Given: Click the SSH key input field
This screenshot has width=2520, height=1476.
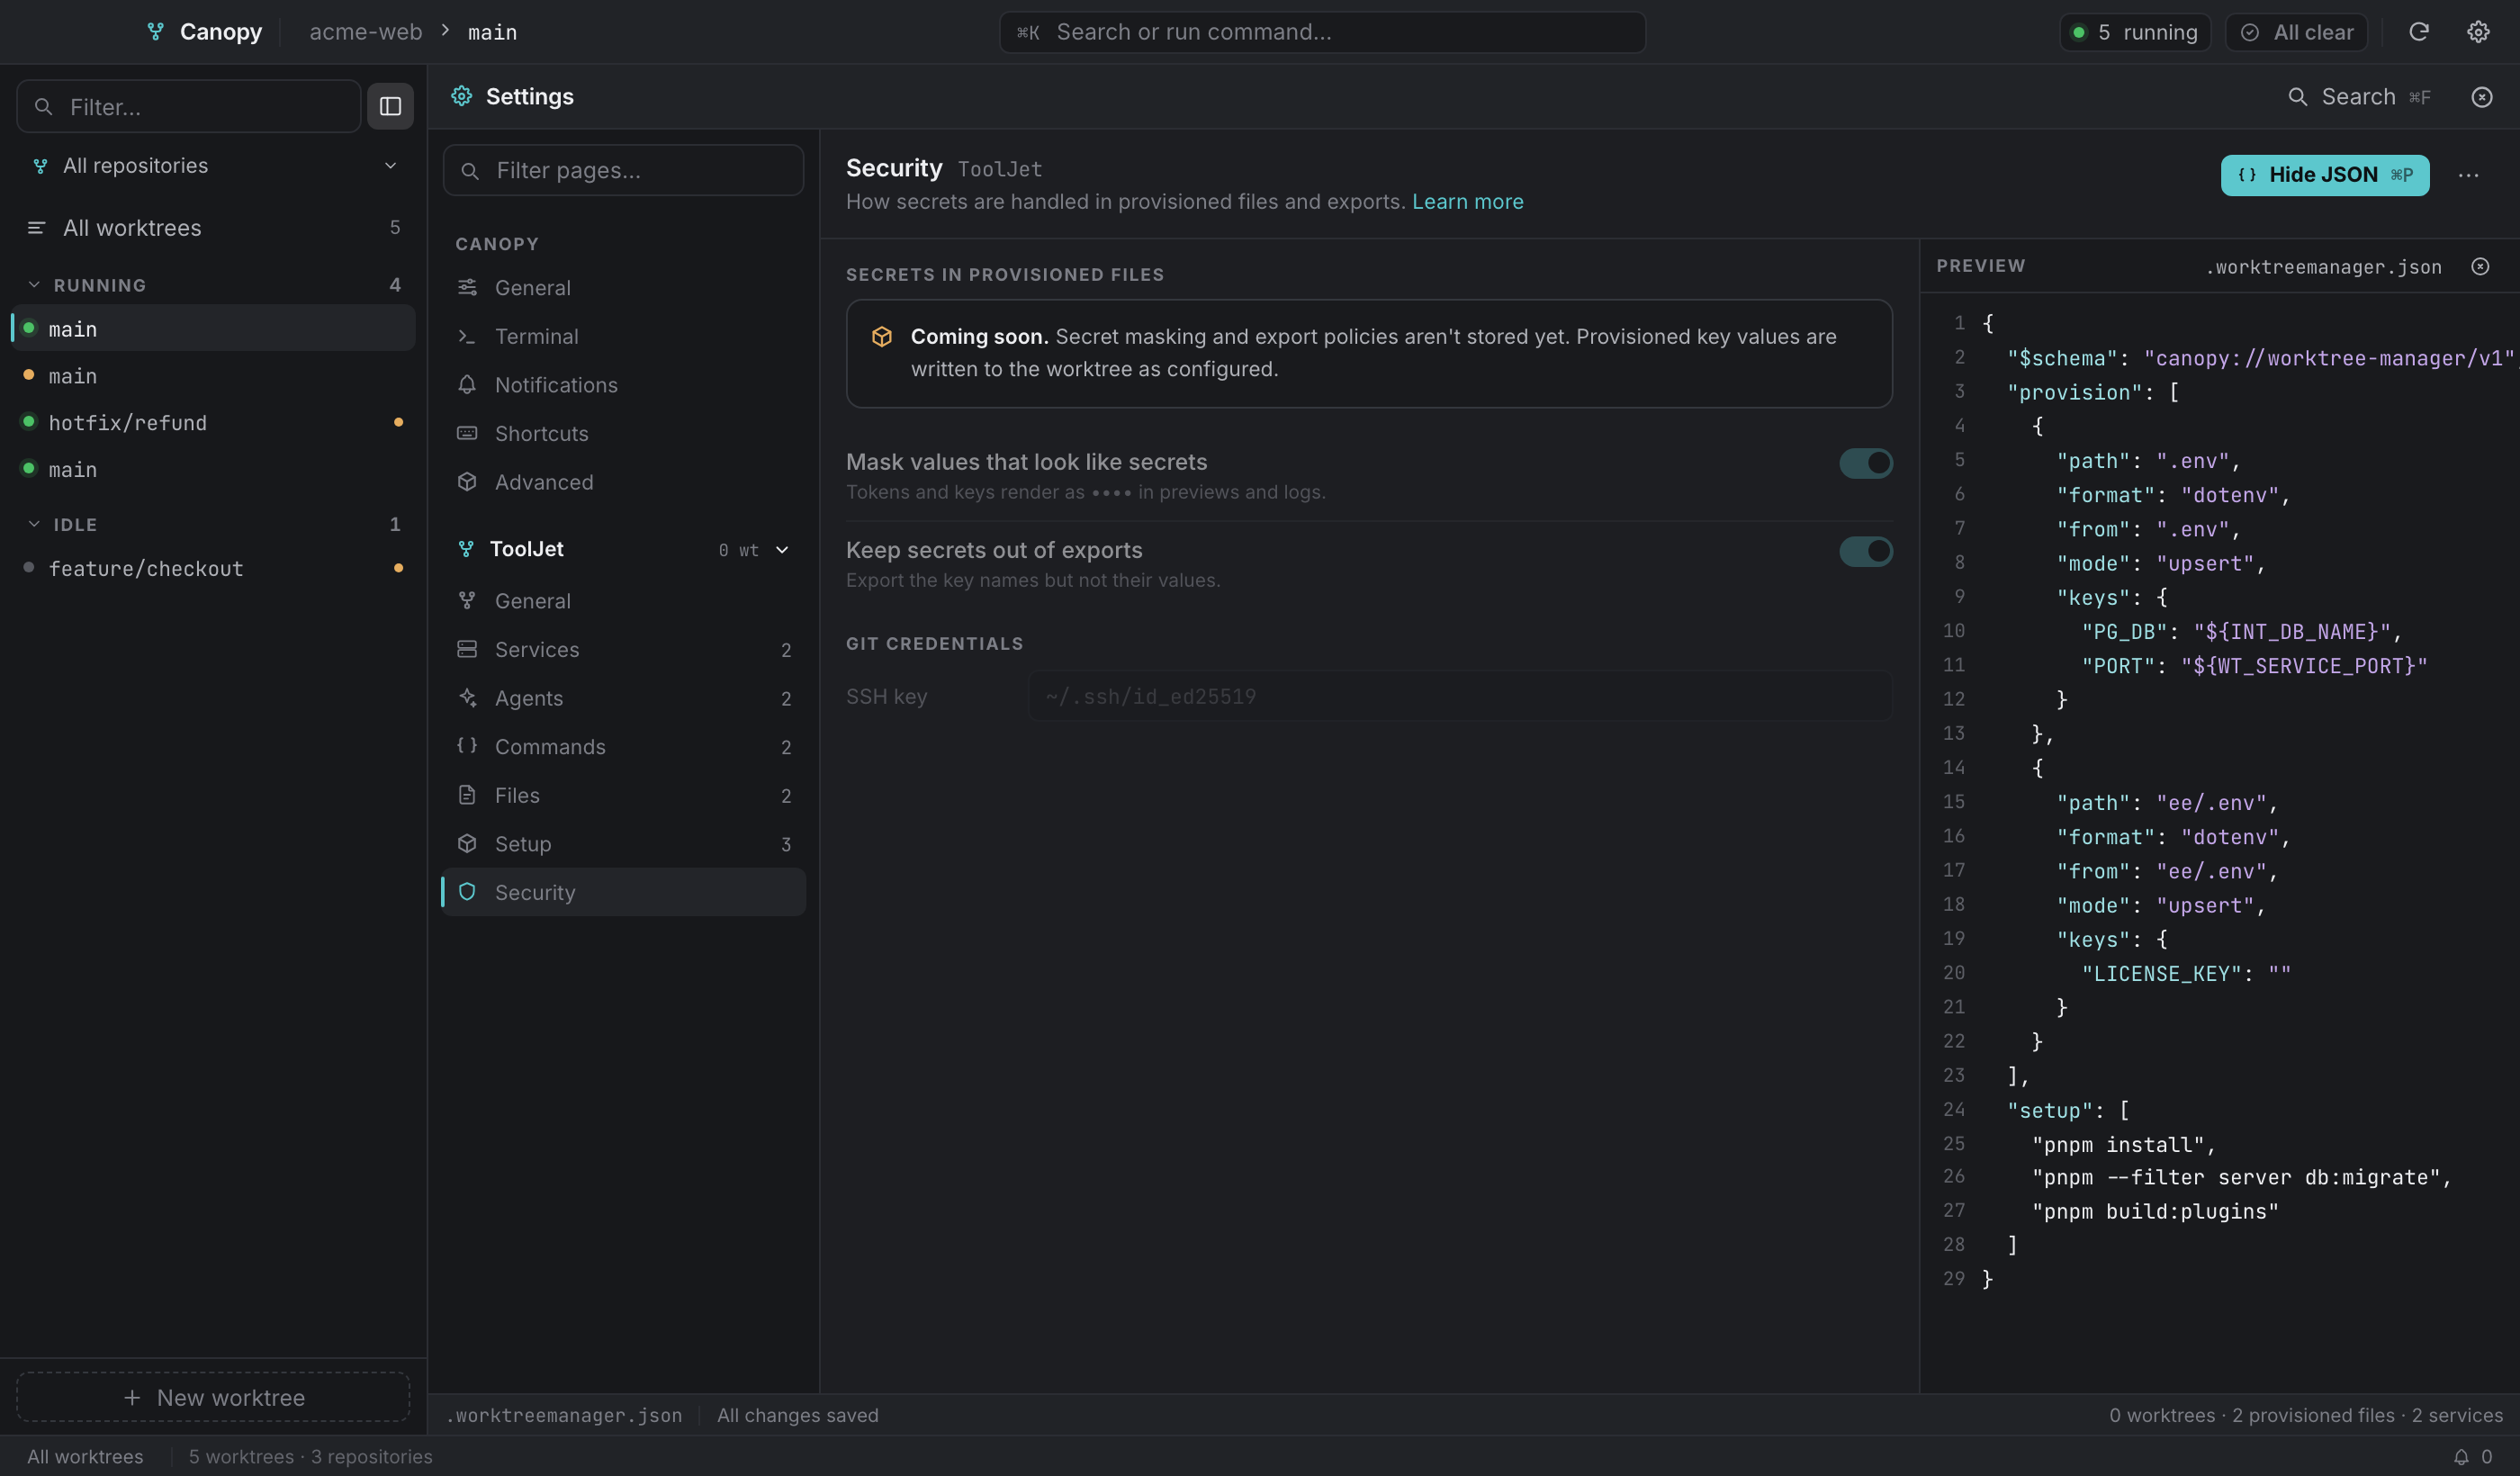Looking at the screenshot, I should 1460,696.
